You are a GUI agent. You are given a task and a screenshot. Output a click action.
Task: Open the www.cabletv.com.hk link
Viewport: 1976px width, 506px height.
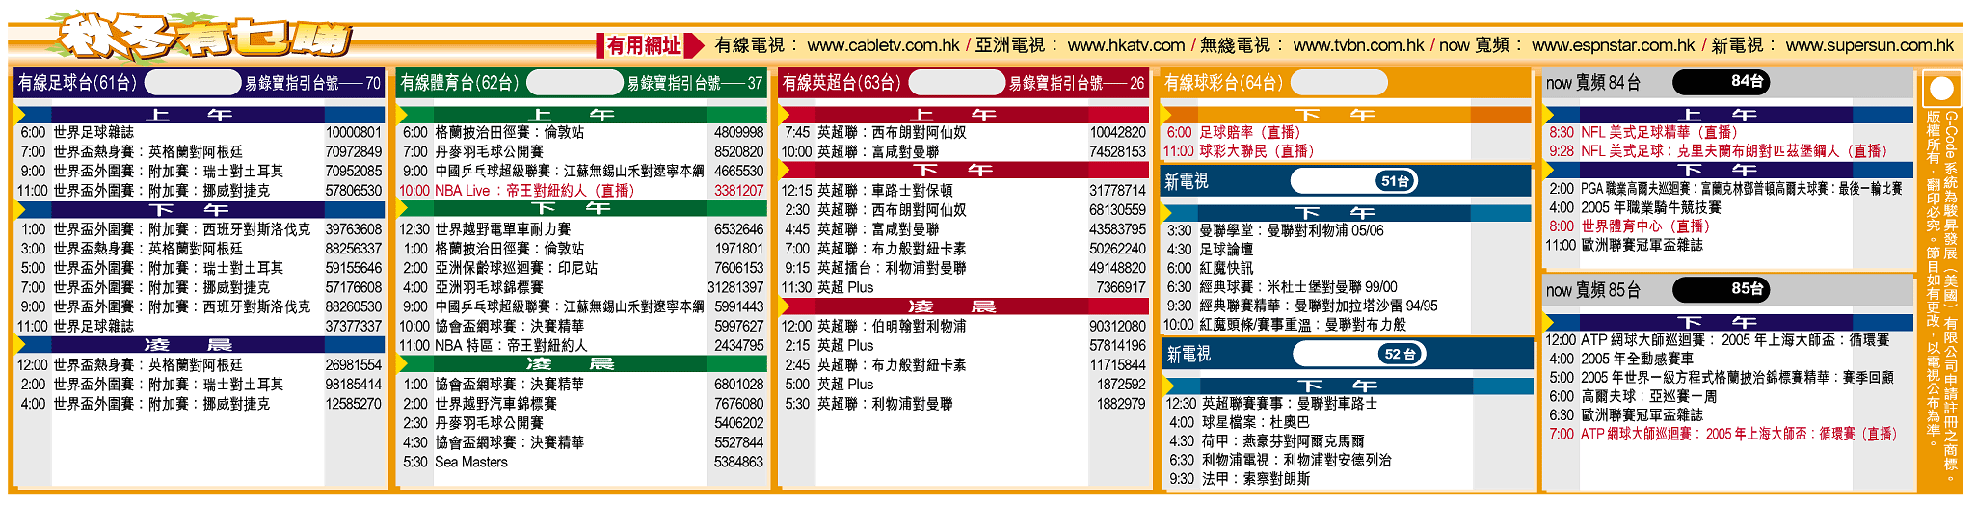(x=883, y=45)
